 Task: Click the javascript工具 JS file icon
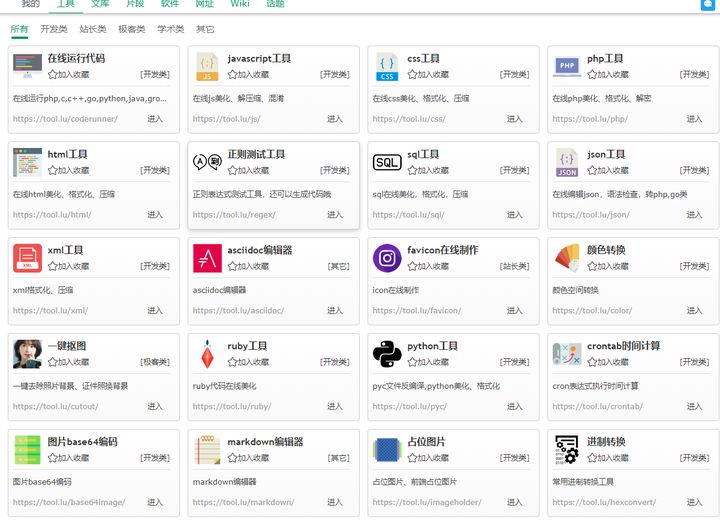pyautogui.click(x=207, y=67)
